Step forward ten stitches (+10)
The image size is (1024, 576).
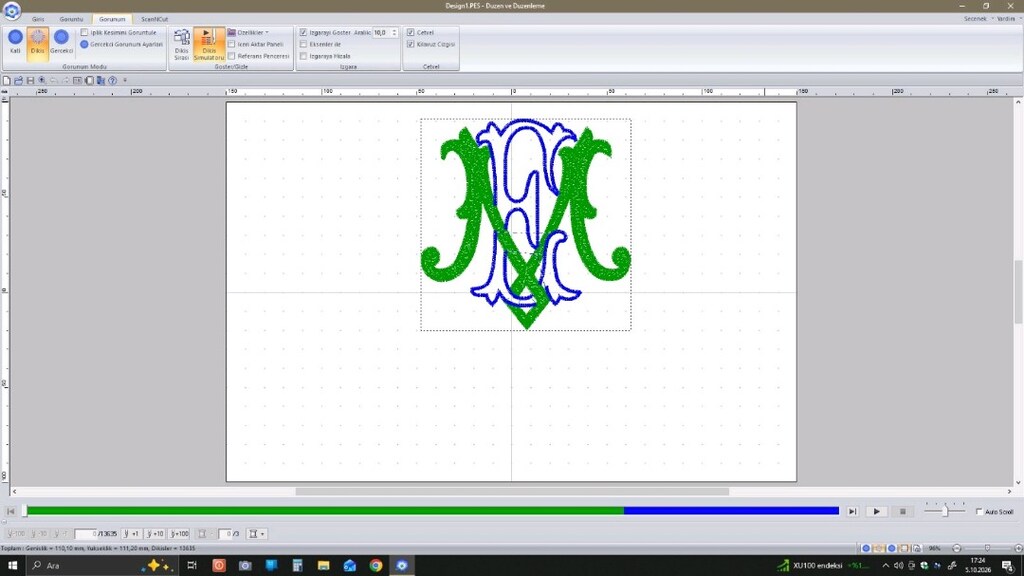pyautogui.click(x=154, y=534)
